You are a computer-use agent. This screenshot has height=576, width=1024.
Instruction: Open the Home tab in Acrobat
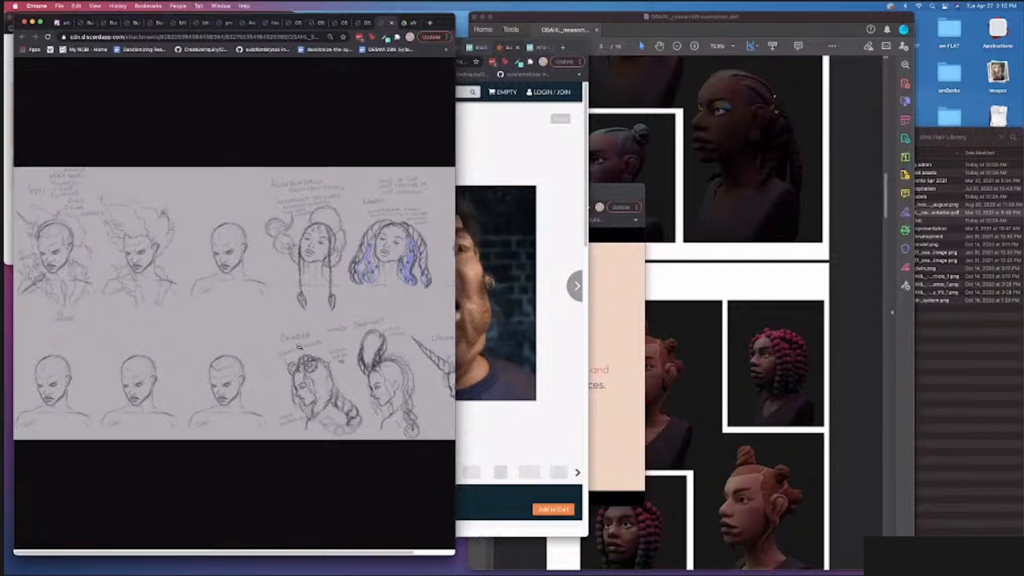point(483,29)
